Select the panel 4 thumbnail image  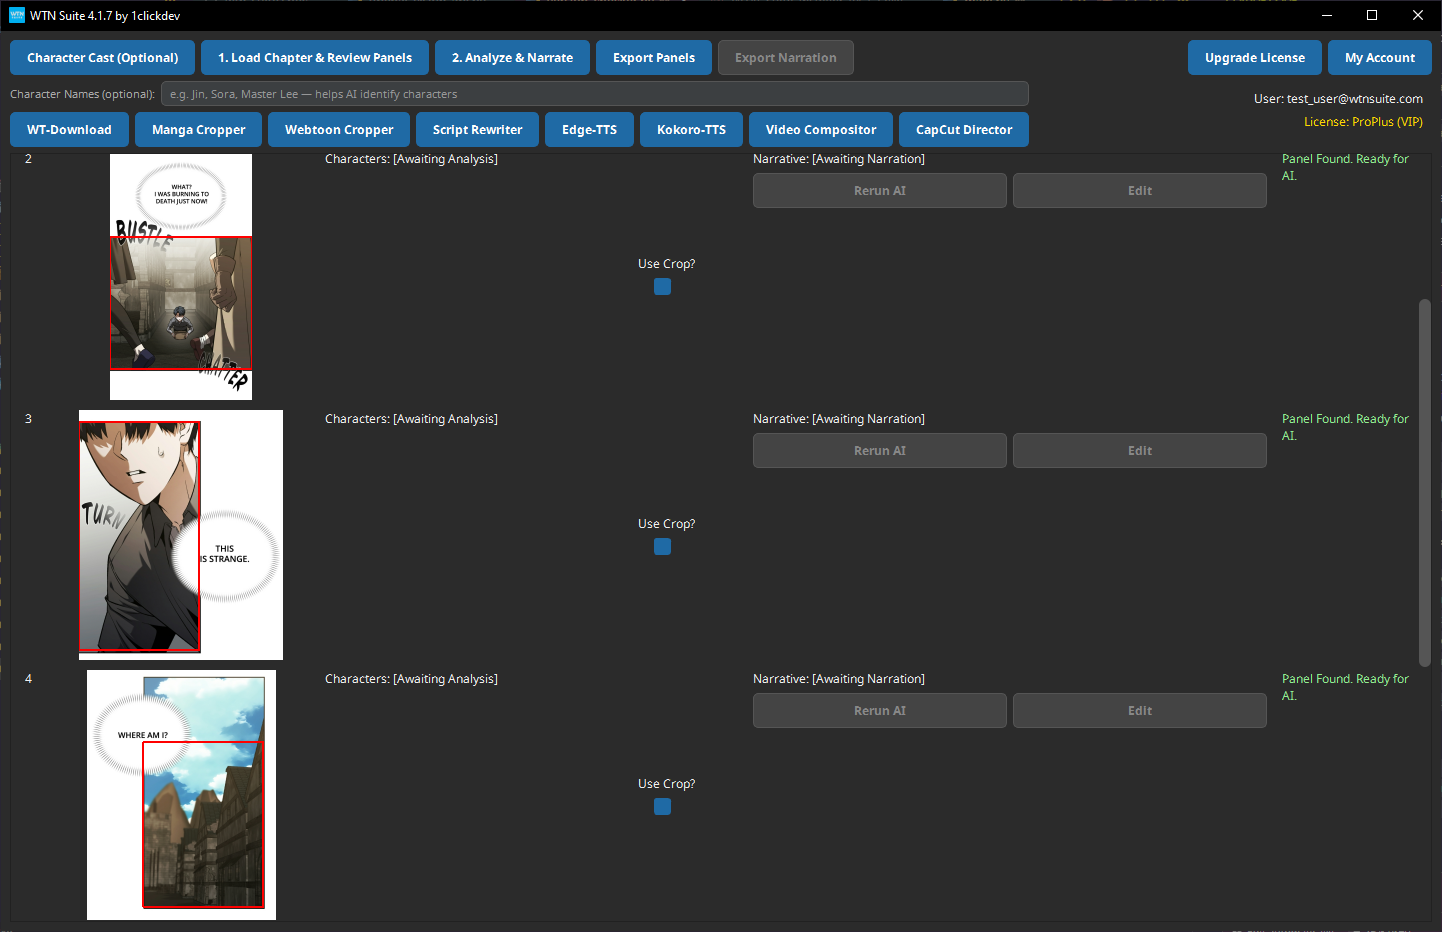(180, 793)
